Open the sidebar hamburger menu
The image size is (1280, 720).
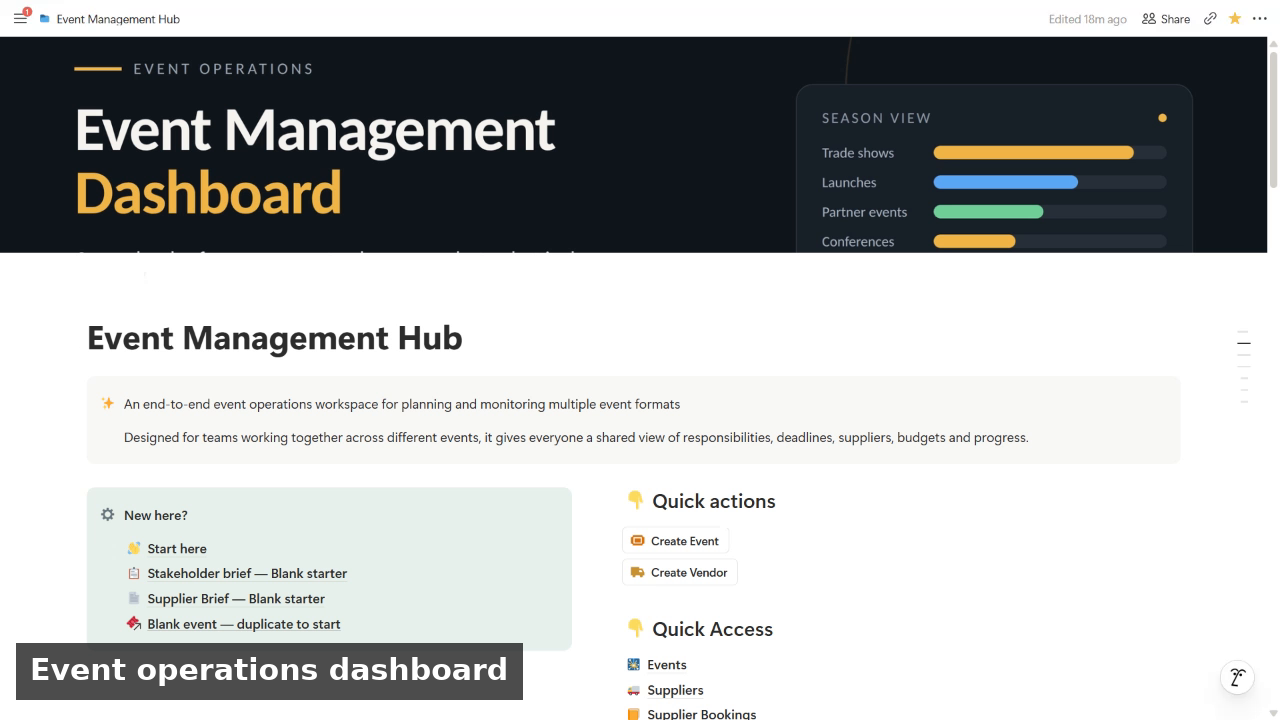pyautogui.click(x=20, y=18)
